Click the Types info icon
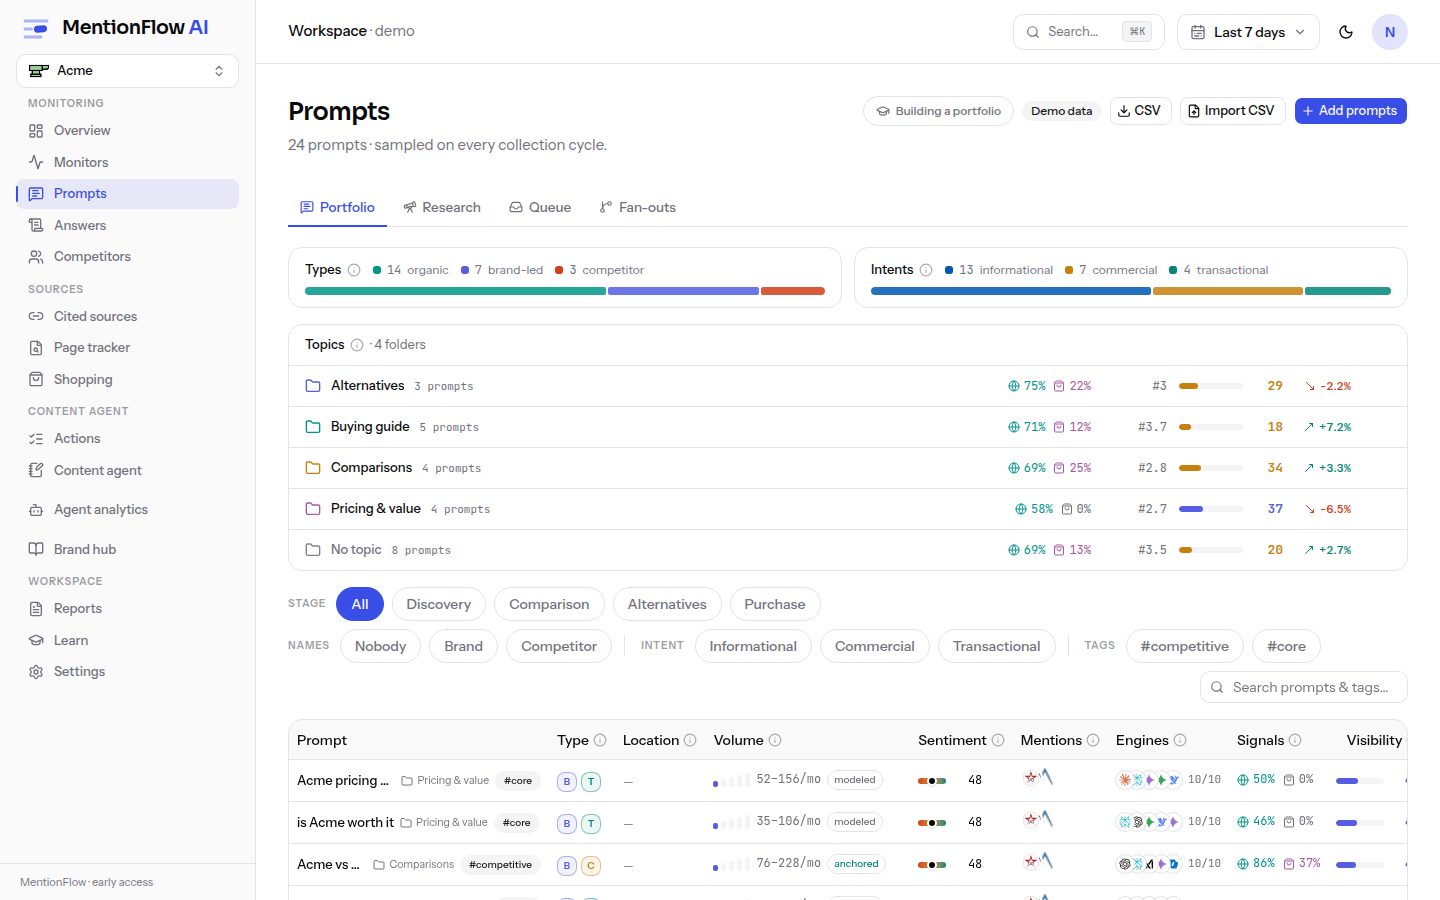1440x900 pixels. [x=354, y=270]
